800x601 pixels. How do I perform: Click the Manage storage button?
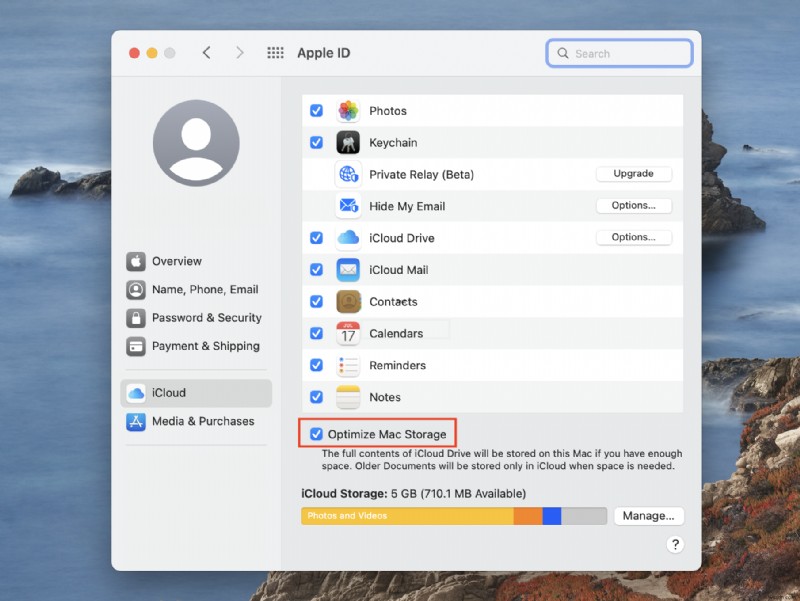coord(648,515)
